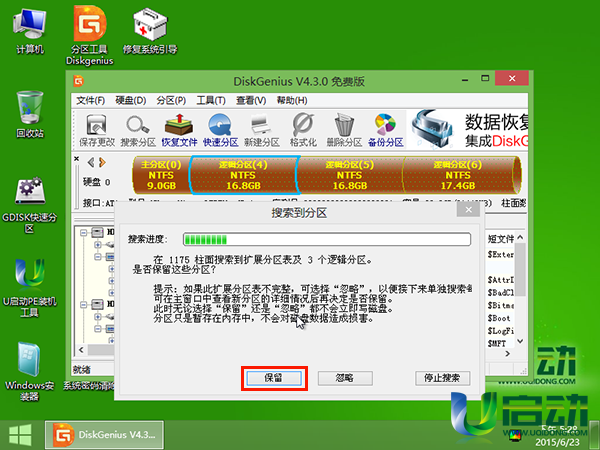Click the DiskGenius title bar app icon

[78, 81]
